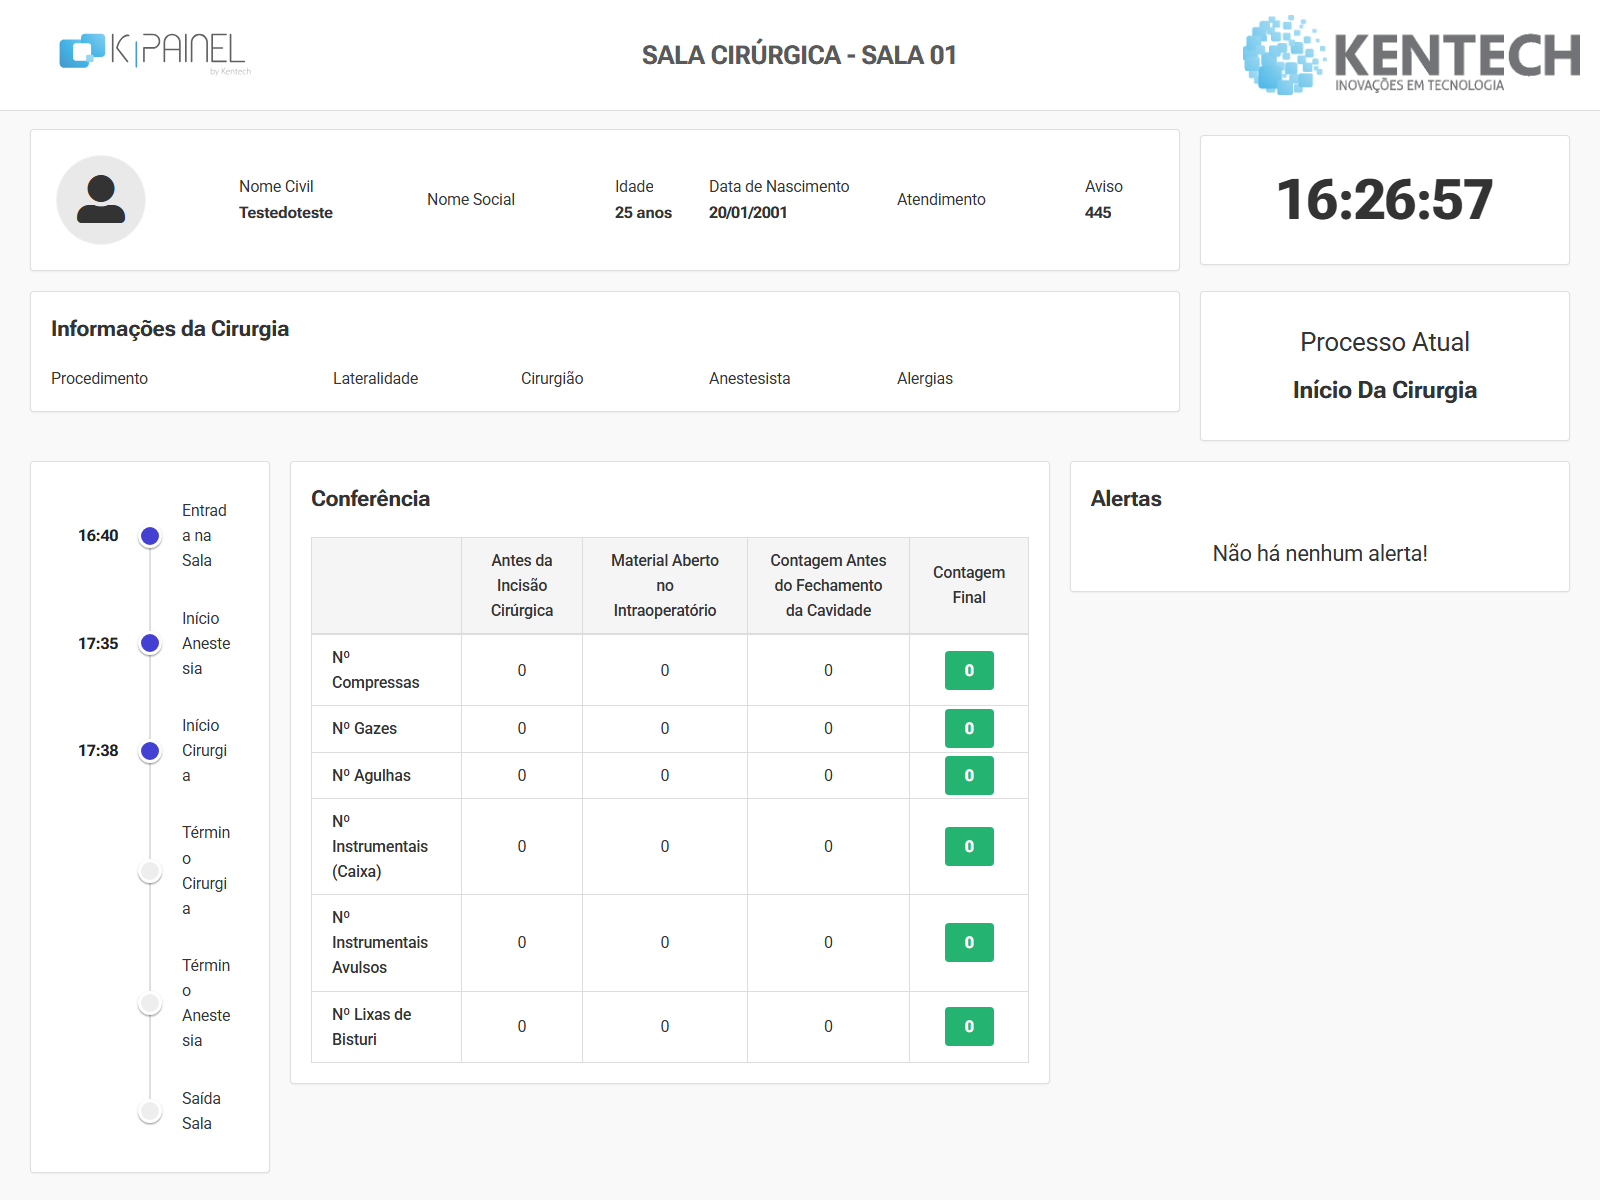The width and height of the screenshot is (1600, 1200).
Task: Click the 'Conferência' heading
Action: click(370, 498)
